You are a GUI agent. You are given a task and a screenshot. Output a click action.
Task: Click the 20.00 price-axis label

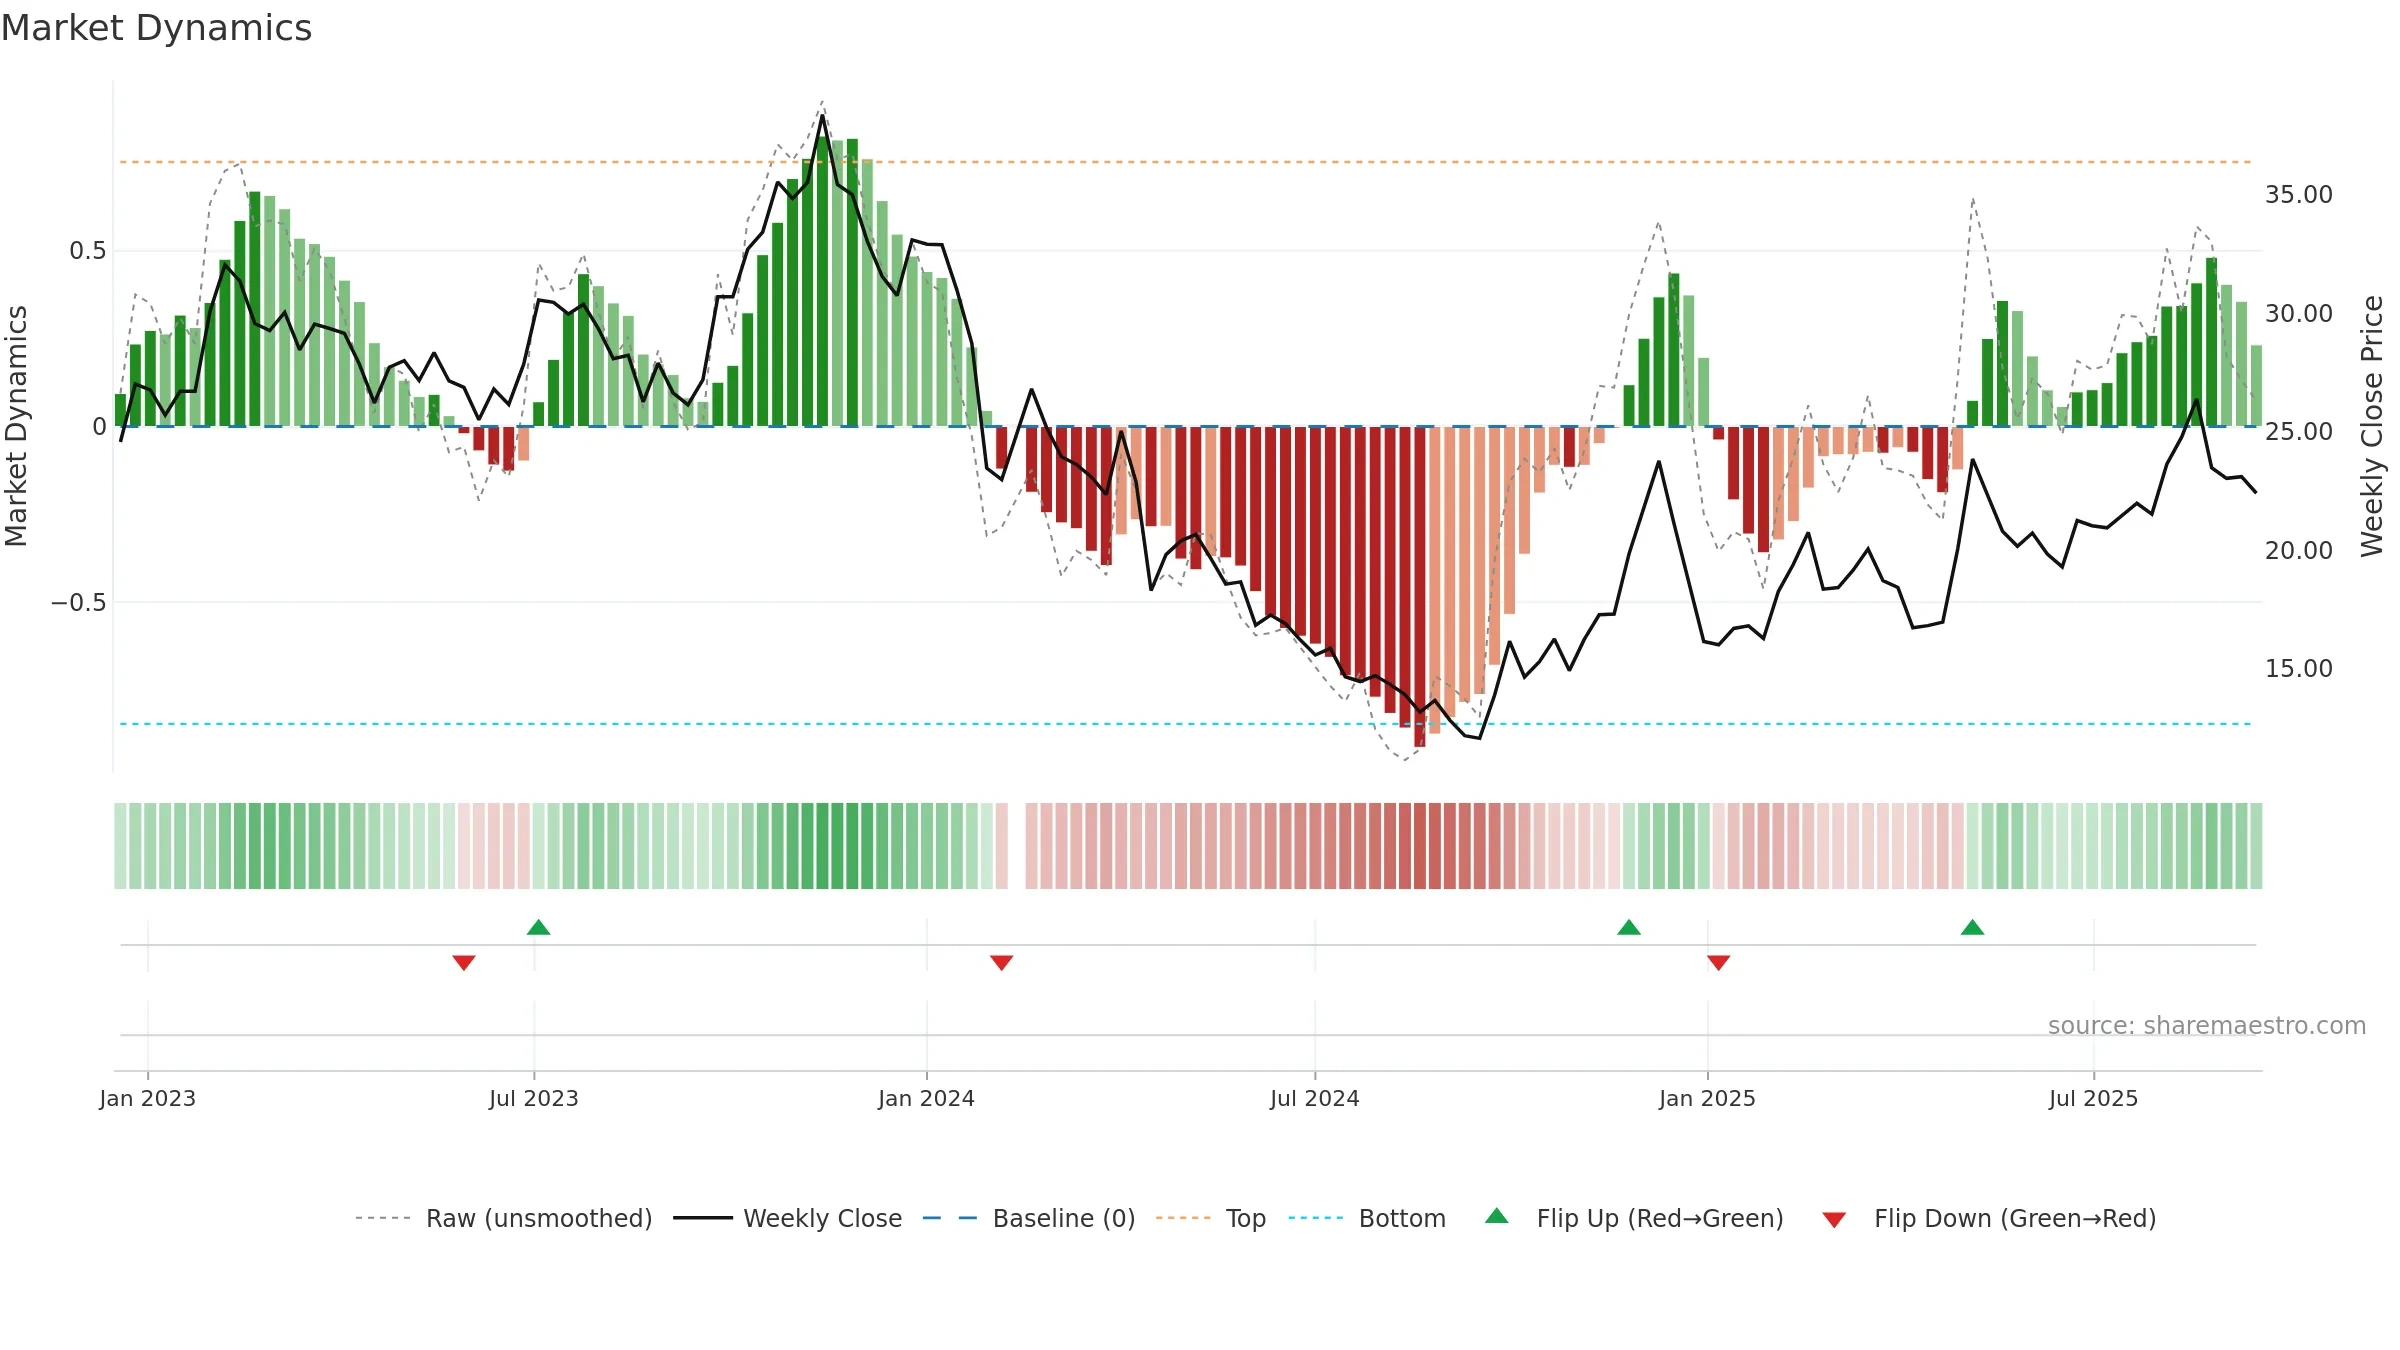[2299, 551]
